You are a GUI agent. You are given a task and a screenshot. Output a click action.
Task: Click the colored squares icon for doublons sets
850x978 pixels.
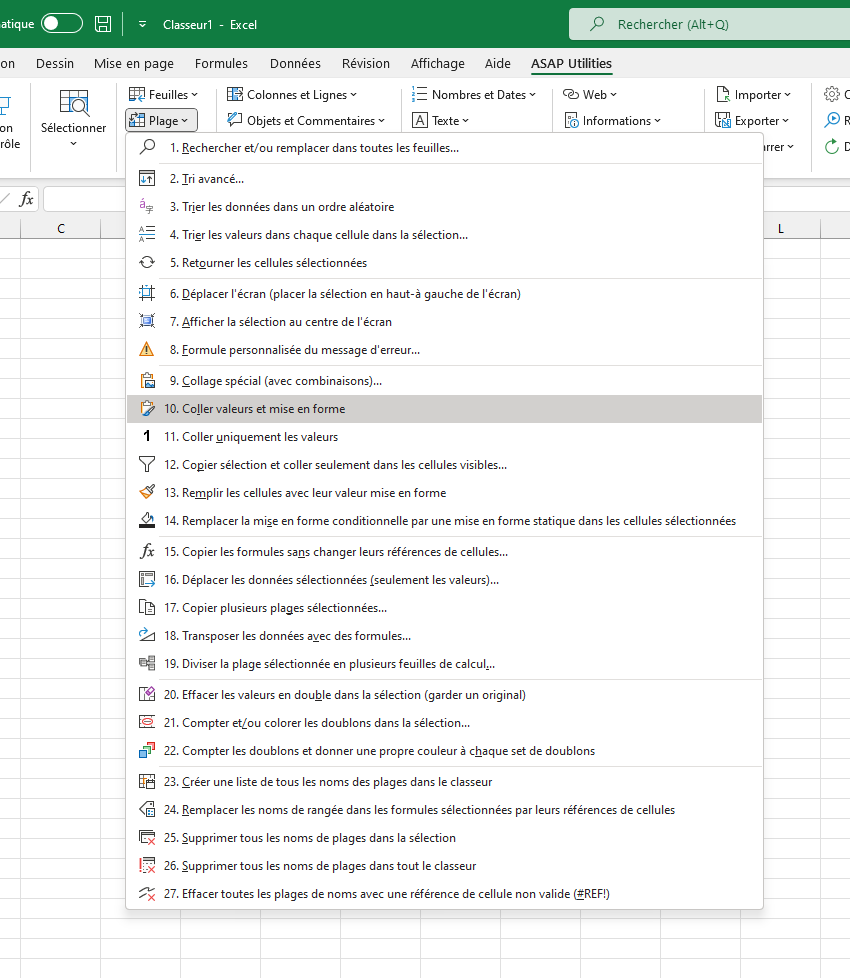[x=147, y=750]
